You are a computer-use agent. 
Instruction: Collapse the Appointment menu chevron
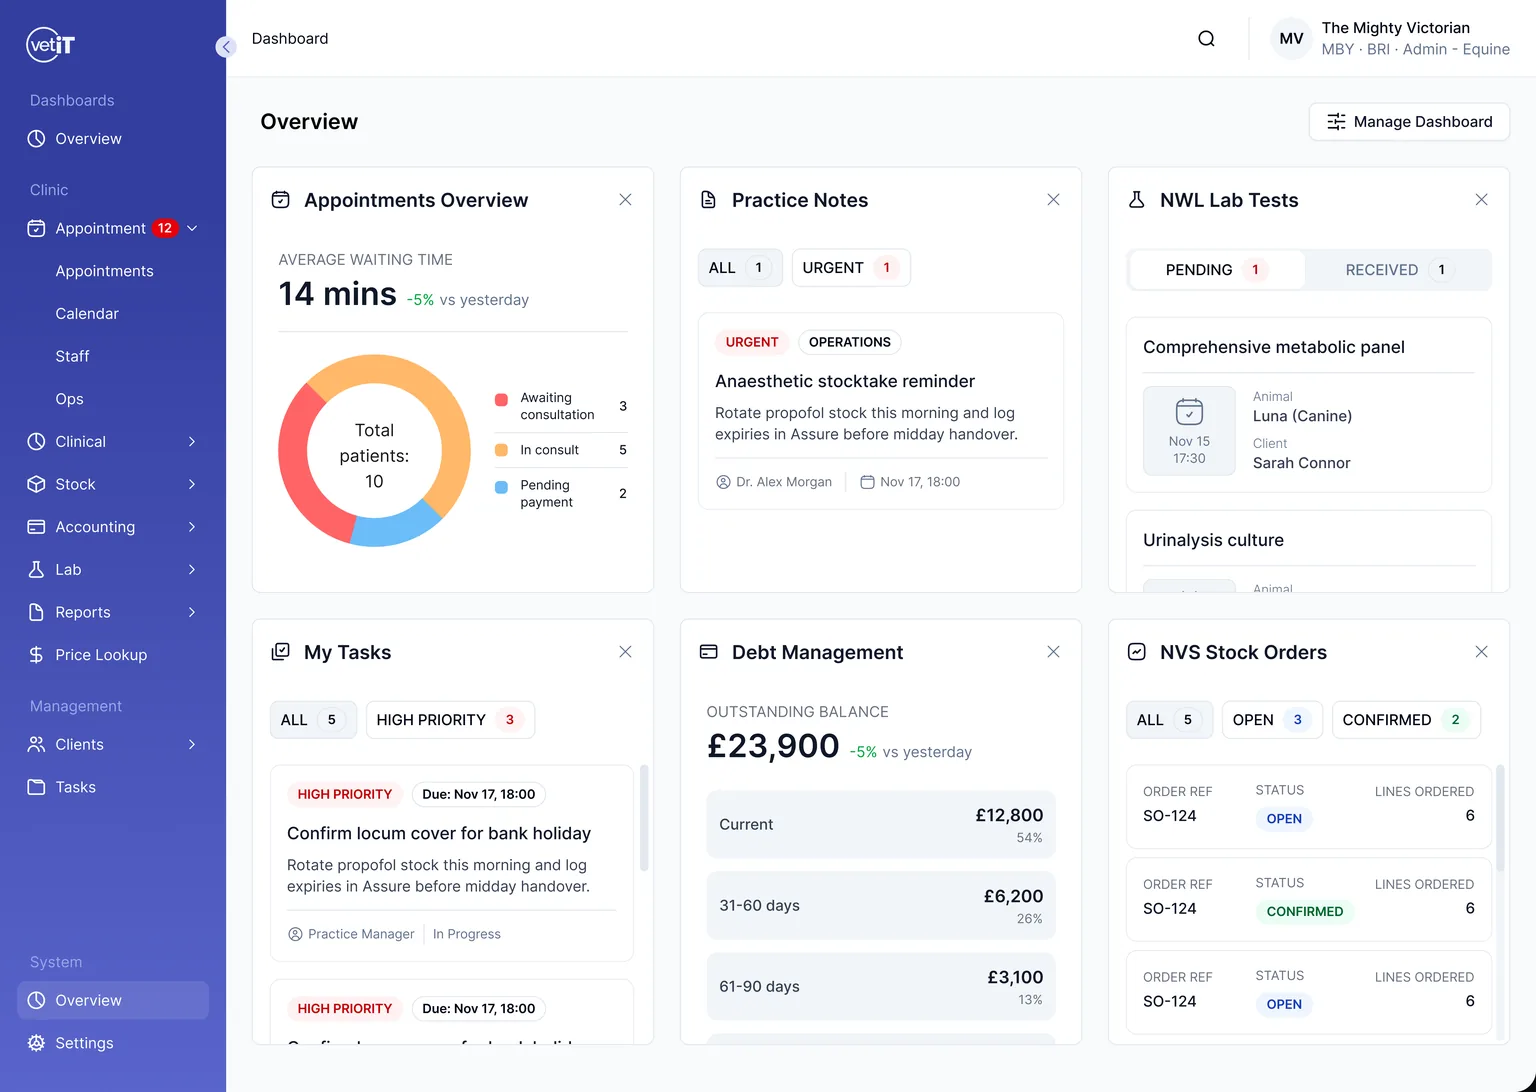[x=192, y=229]
